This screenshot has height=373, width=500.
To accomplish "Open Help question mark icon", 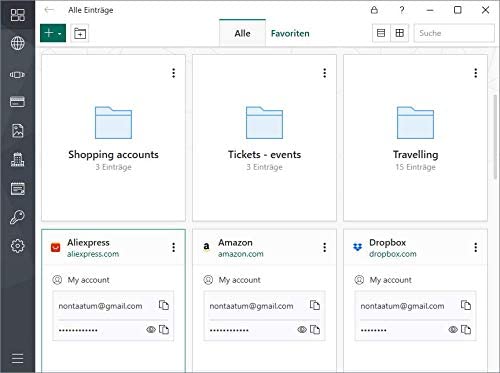I will pyautogui.click(x=402, y=10).
